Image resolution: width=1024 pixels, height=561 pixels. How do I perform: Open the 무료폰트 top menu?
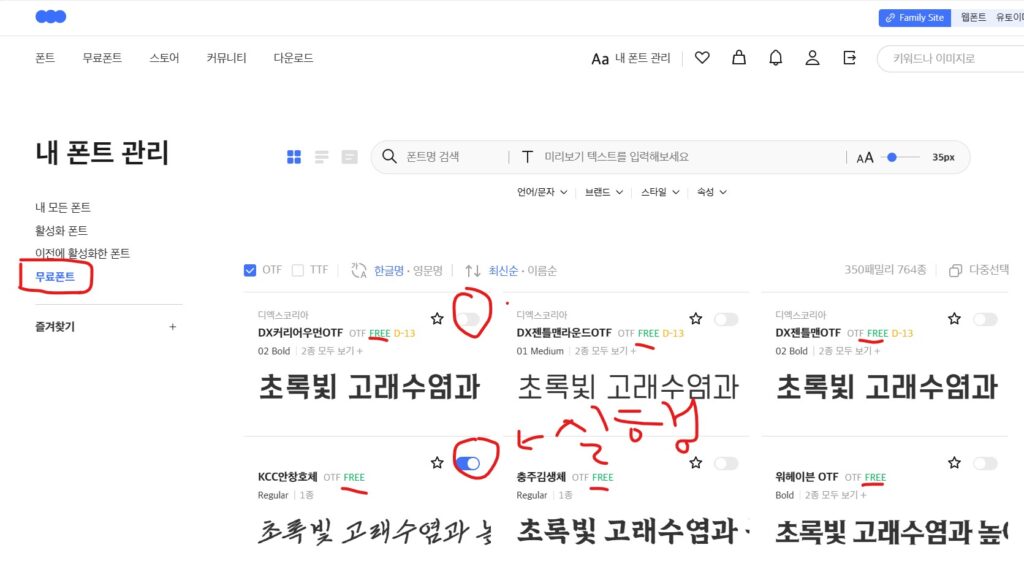click(102, 58)
